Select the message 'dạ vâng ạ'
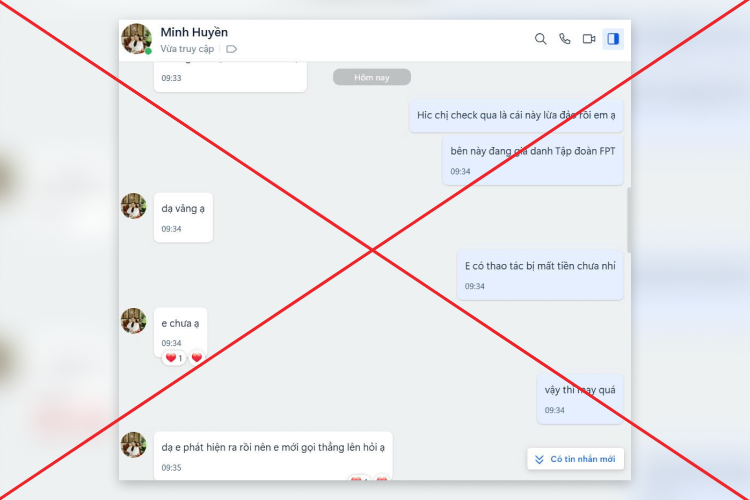Image resolution: width=750 pixels, height=500 pixels. (183, 217)
